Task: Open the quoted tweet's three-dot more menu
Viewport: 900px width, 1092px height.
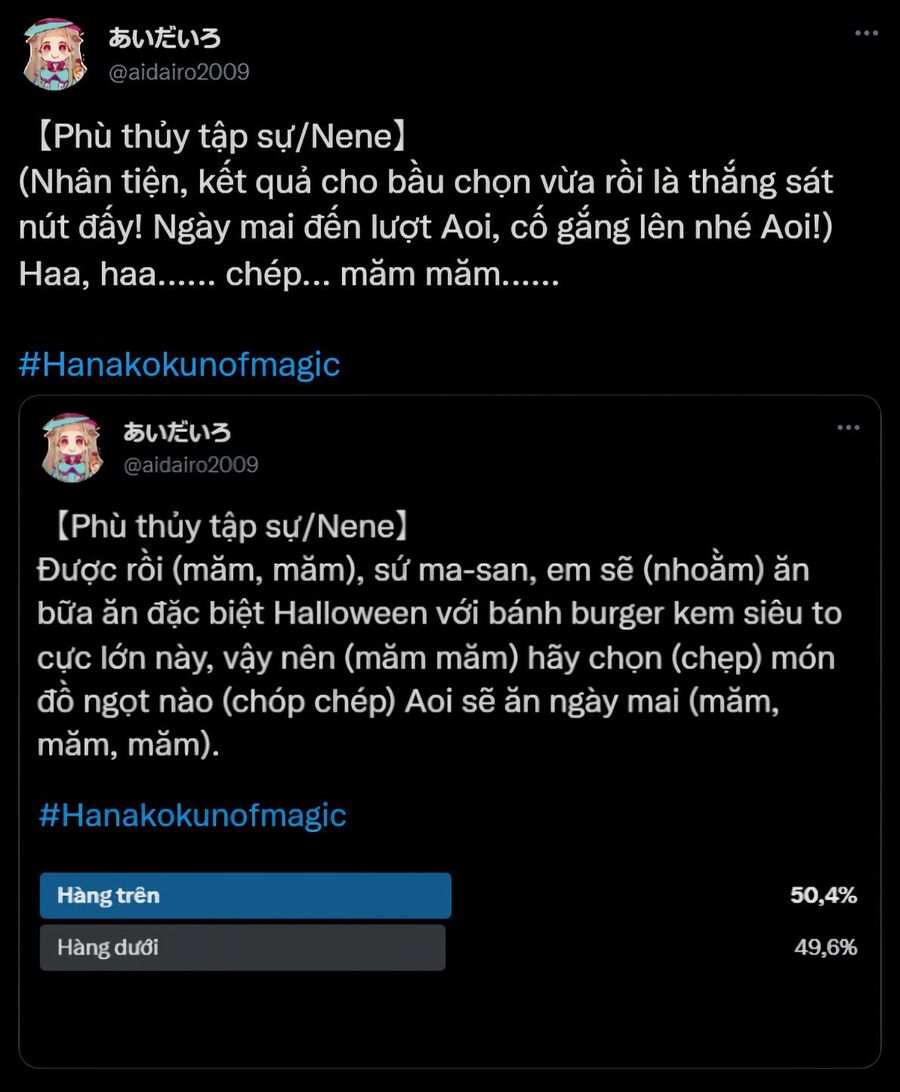Action: tap(848, 428)
